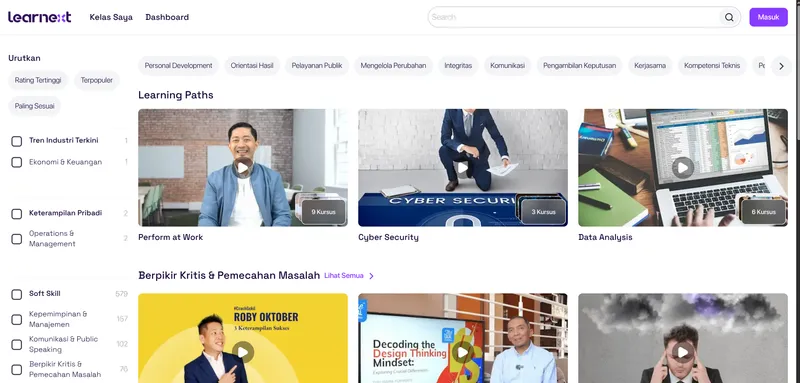Enable the Soft Skill checkbox

tap(17, 294)
